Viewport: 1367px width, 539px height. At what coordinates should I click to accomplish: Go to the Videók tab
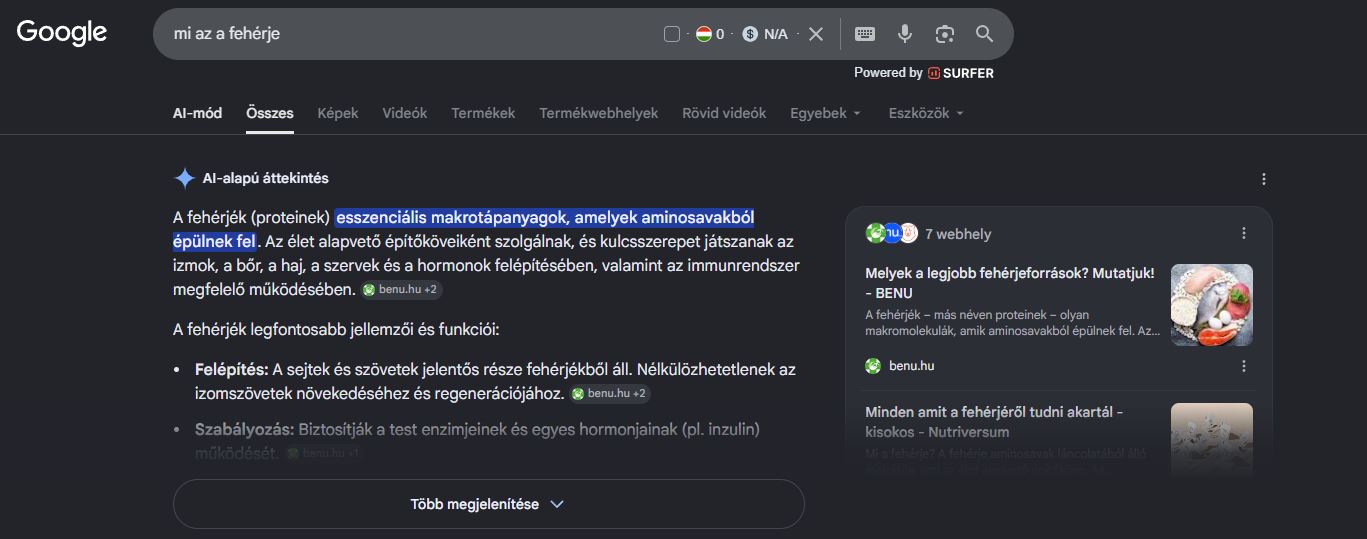coord(405,113)
